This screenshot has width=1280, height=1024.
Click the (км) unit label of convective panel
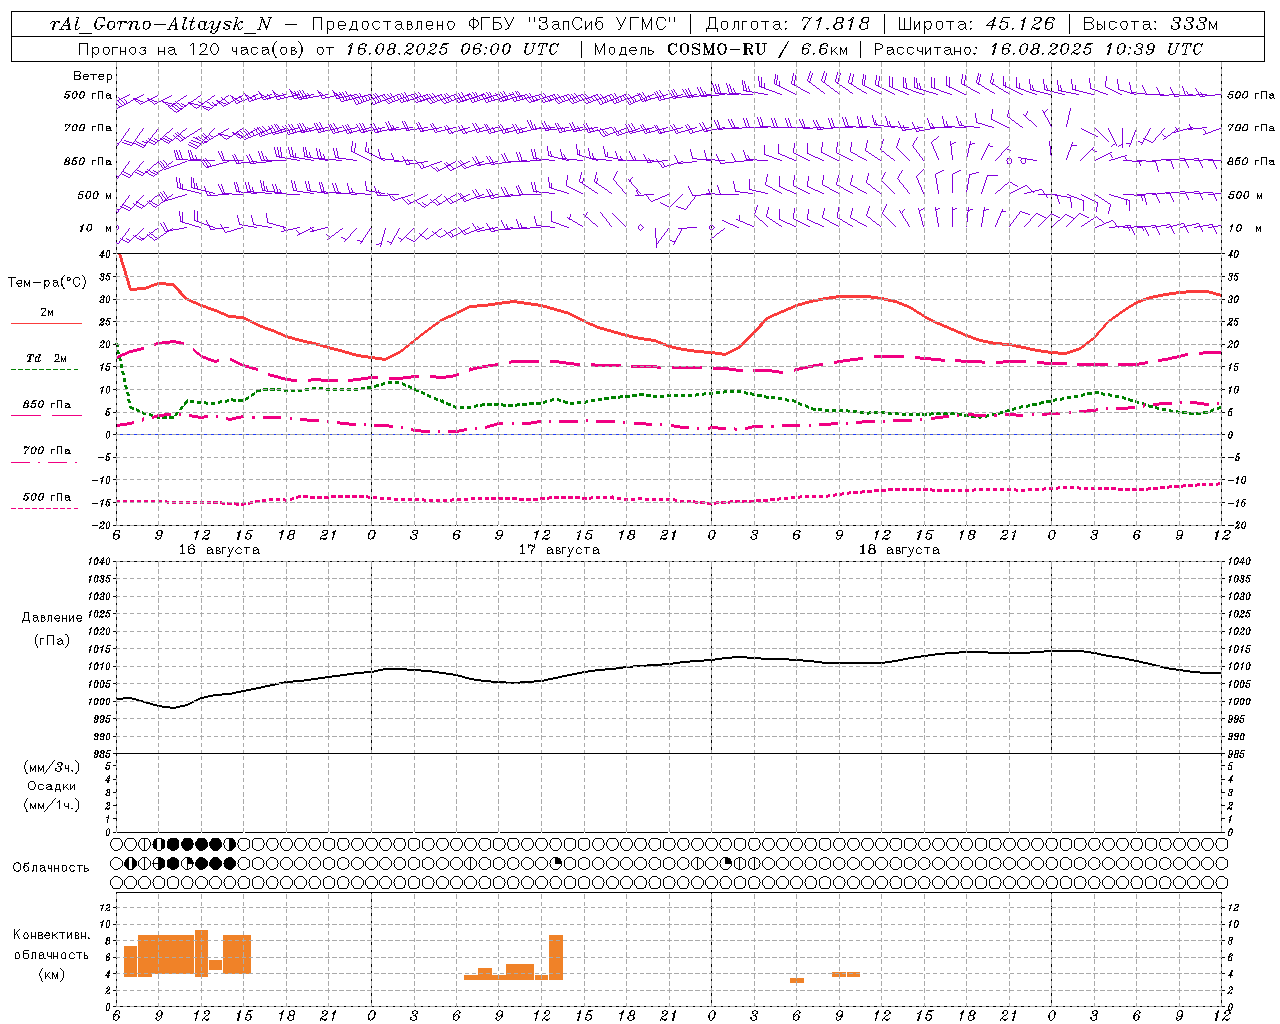[52, 974]
